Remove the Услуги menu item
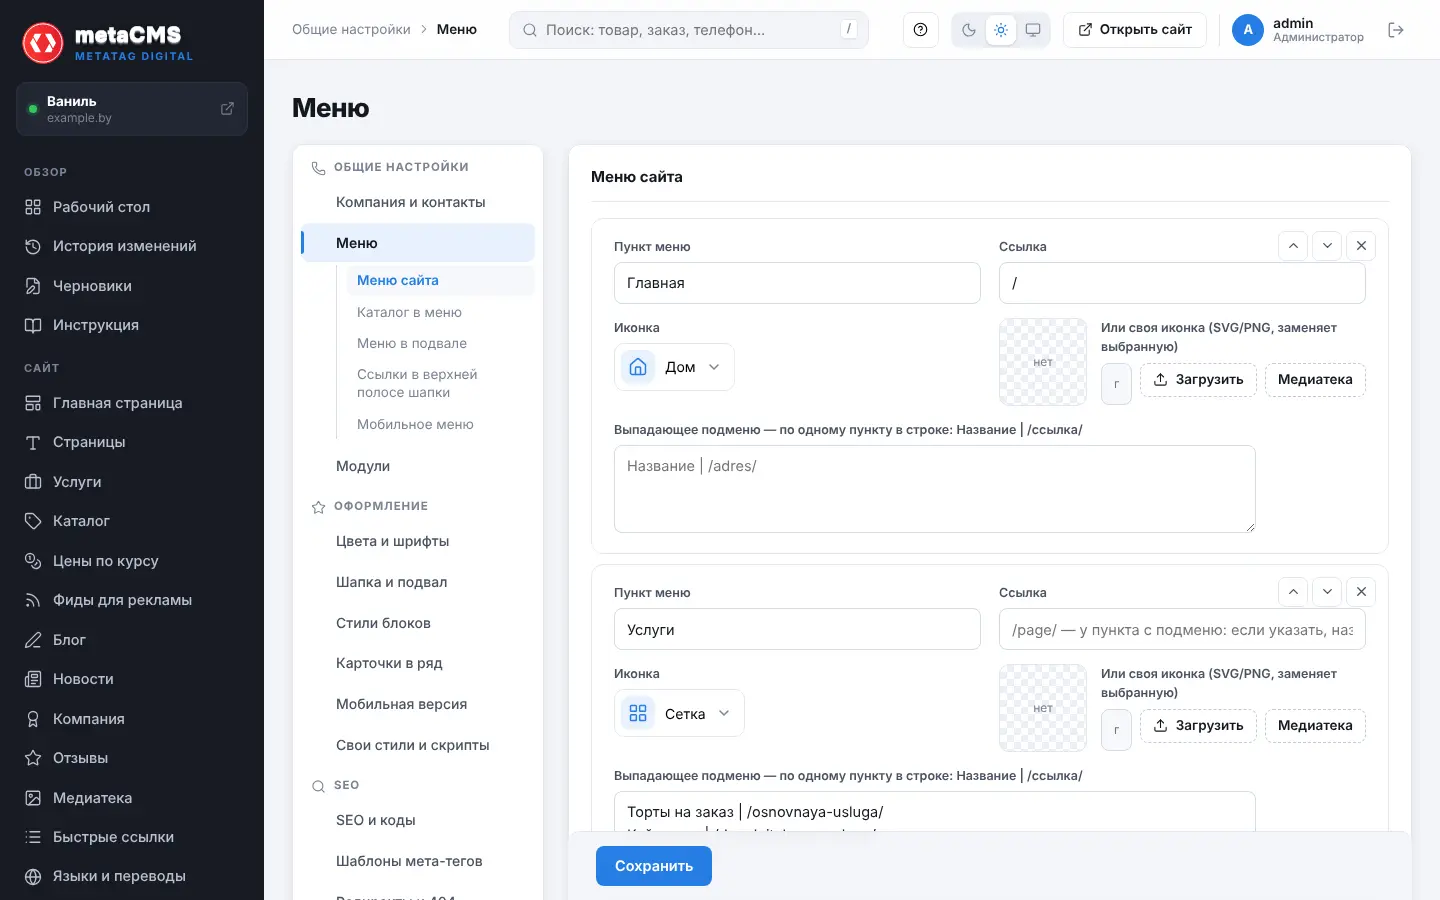This screenshot has width=1440, height=900. (x=1361, y=591)
